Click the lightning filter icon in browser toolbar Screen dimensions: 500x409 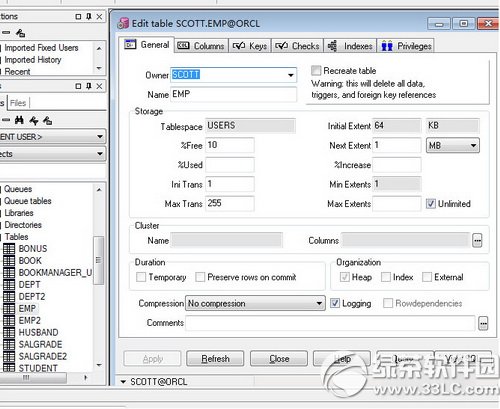[x=34, y=120]
